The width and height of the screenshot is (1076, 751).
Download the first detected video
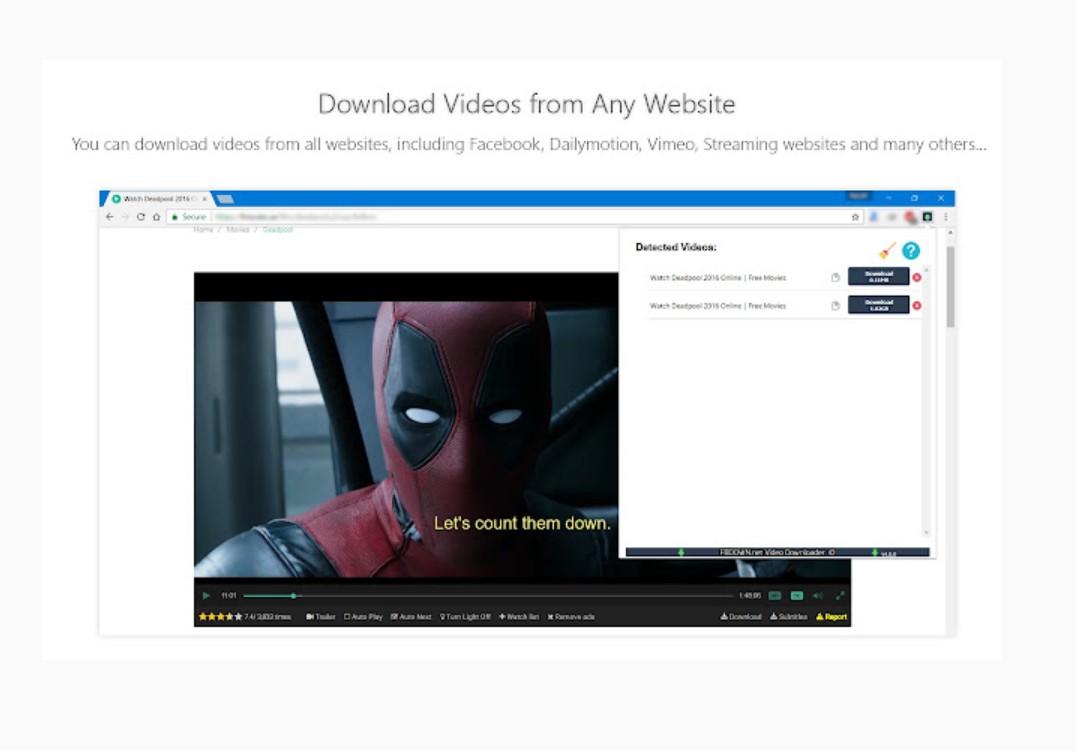878,277
